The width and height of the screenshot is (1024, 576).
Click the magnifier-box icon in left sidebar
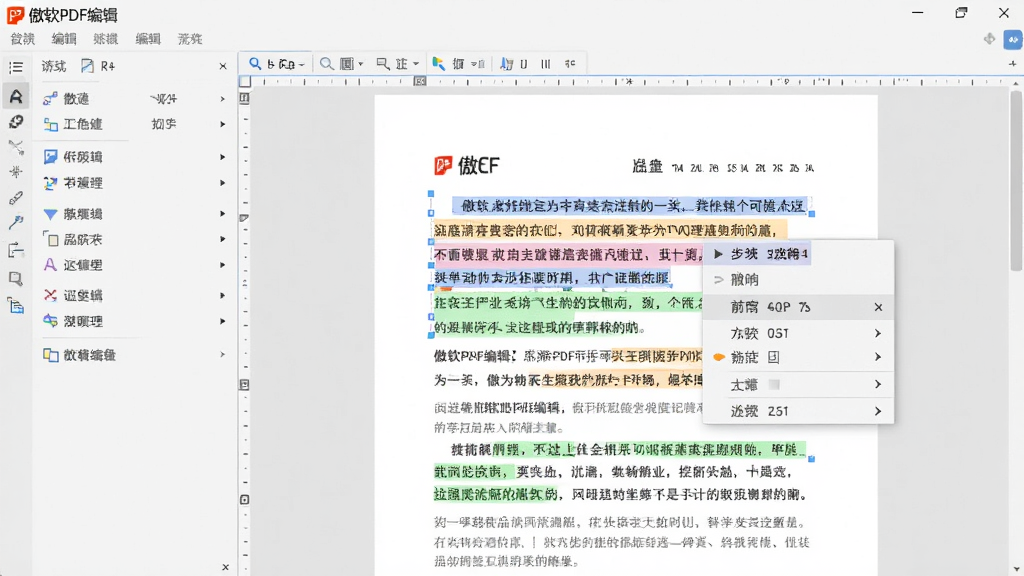[16, 279]
